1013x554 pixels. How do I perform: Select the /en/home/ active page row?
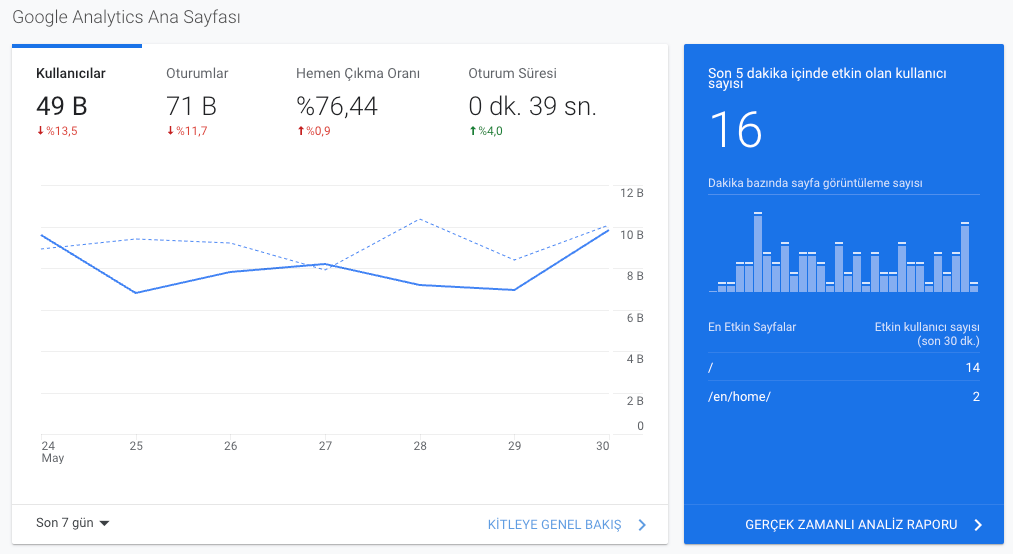(843, 397)
